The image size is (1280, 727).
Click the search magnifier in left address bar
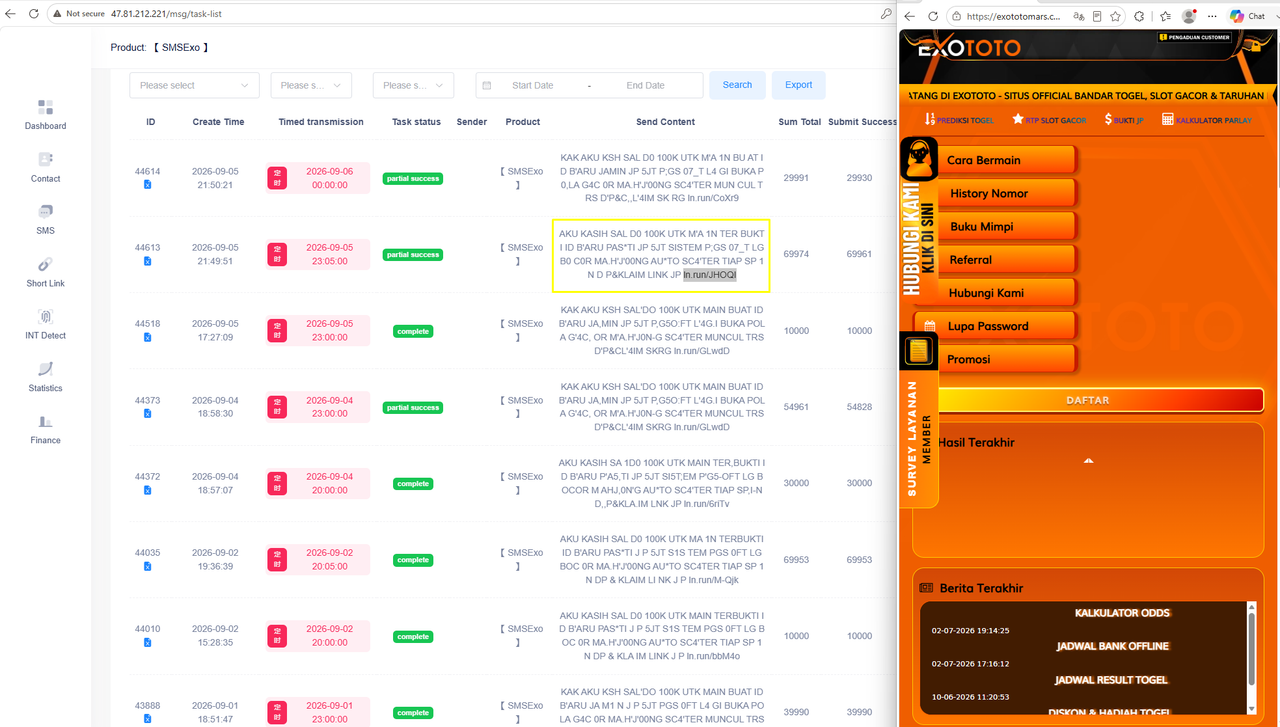886,14
